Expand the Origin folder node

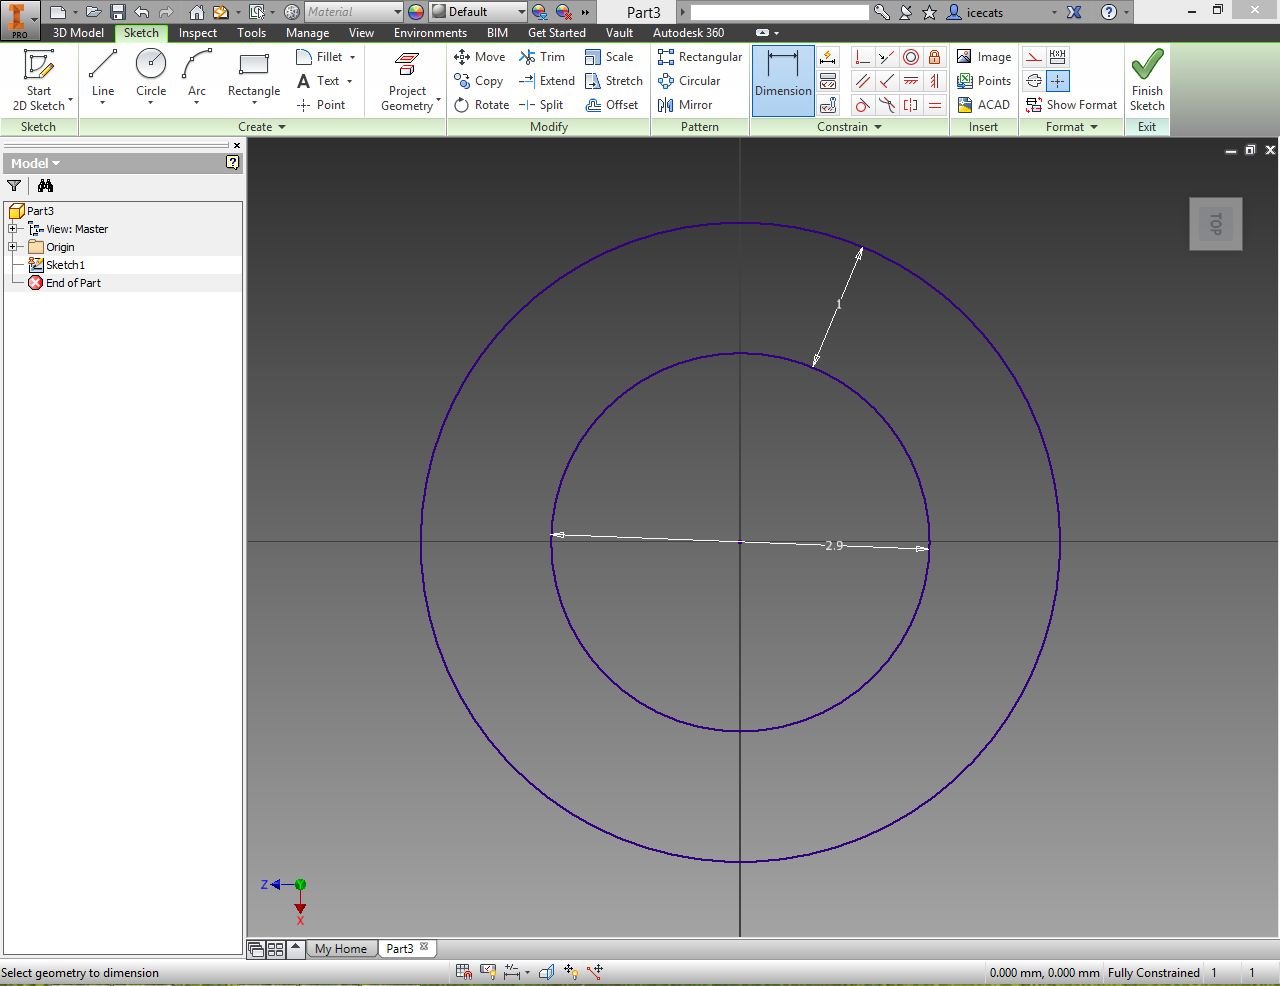13,247
